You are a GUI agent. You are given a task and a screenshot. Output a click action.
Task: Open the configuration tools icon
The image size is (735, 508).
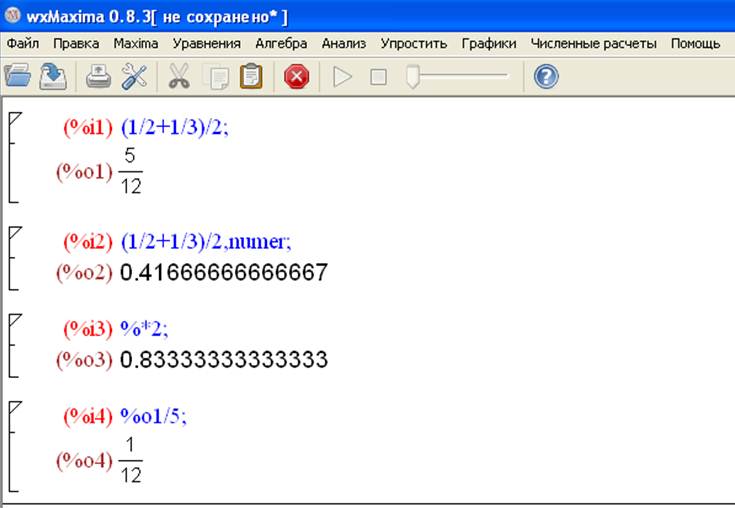pos(134,76)
